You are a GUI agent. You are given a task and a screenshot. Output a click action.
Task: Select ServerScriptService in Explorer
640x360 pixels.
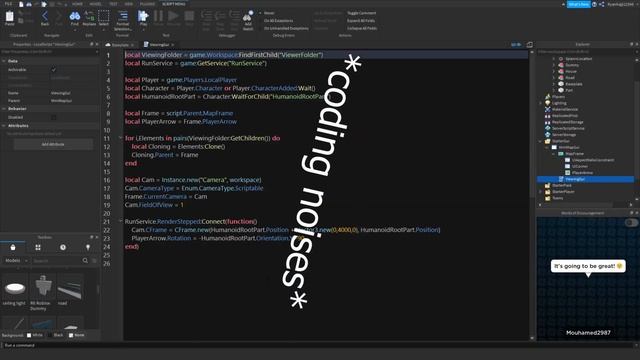[568, 128]
